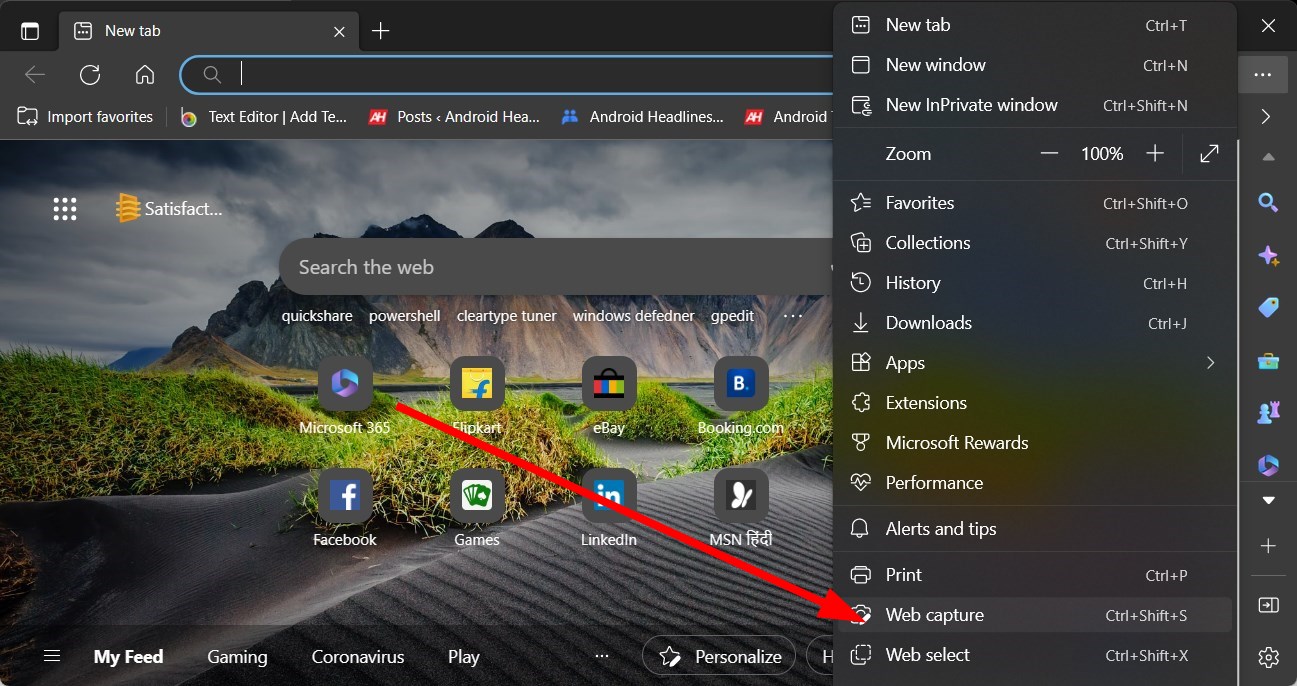Open the app launcher grid
Viewport: 1297px width, 686px height.
point(65,208)
